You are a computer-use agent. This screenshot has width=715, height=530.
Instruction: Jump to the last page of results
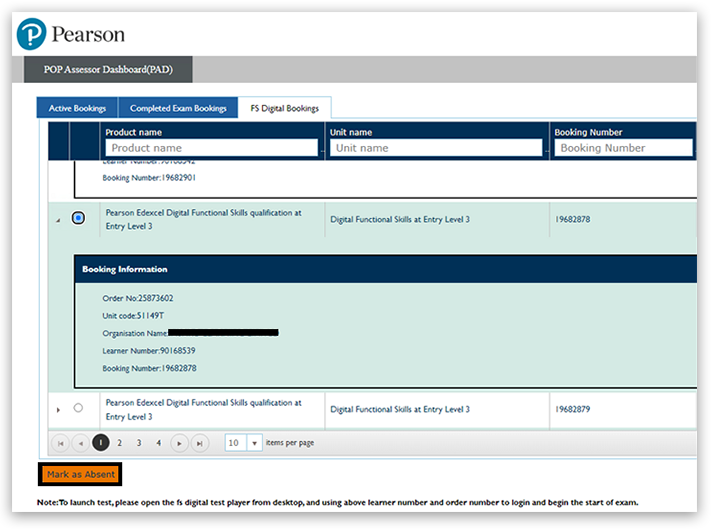[200, 443]
